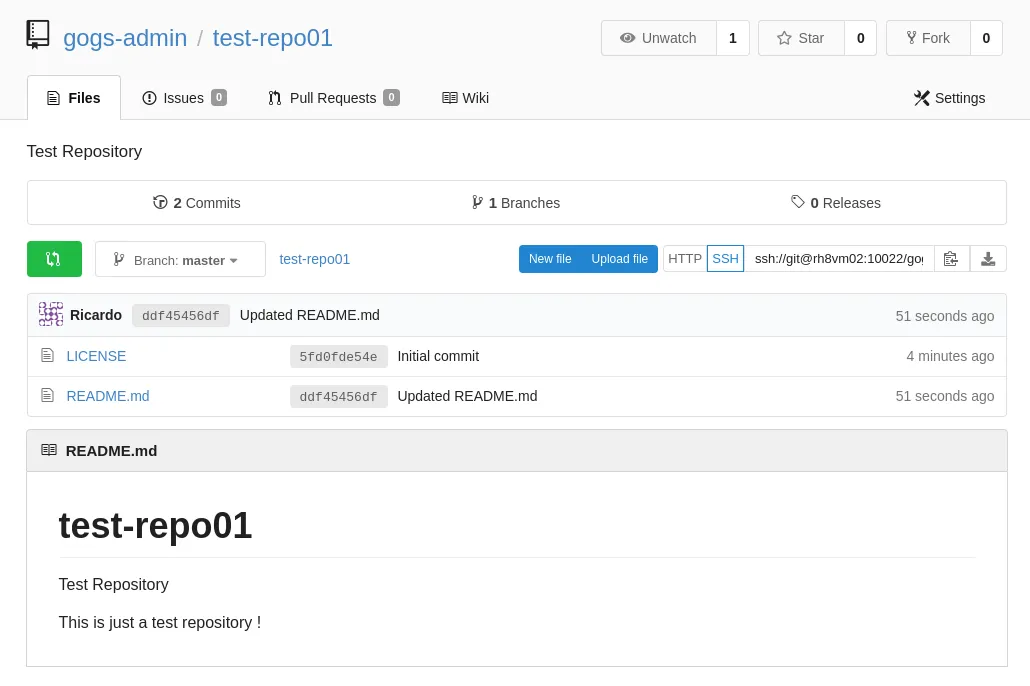Collapse the README.md preview panel
Screen dimensions: 1030x686
[49, 449]
